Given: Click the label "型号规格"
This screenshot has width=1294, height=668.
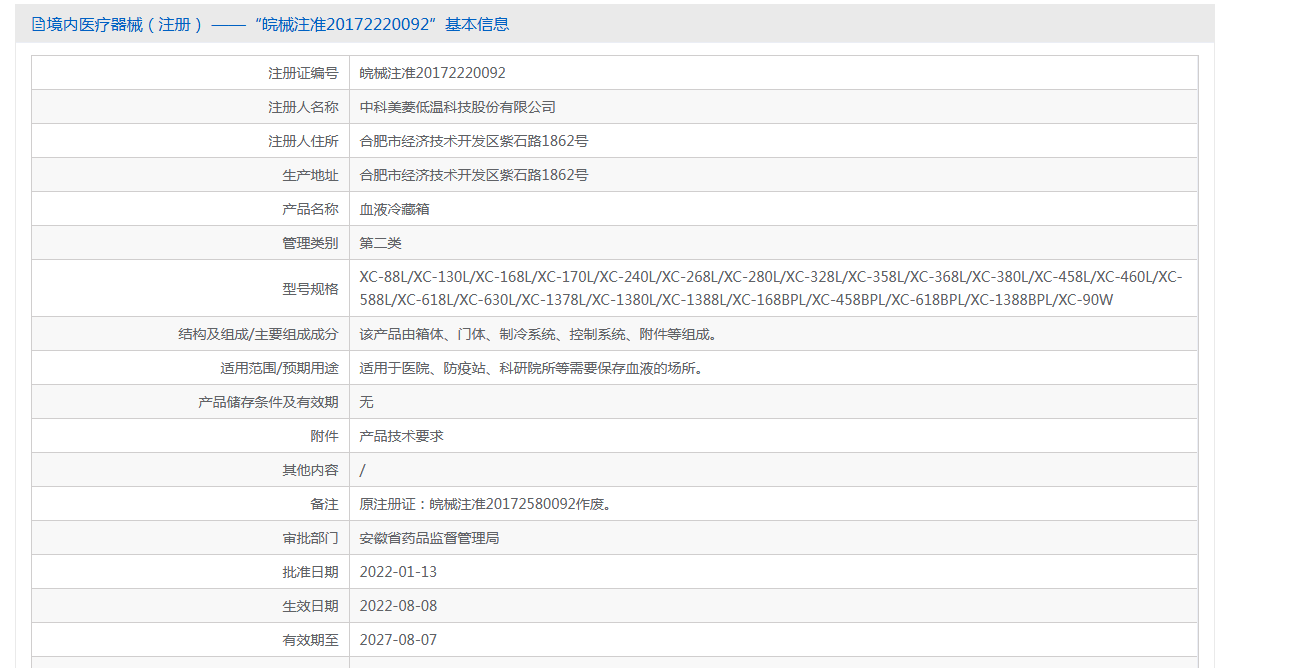Looking at the screenshot, I should (310, 288).
